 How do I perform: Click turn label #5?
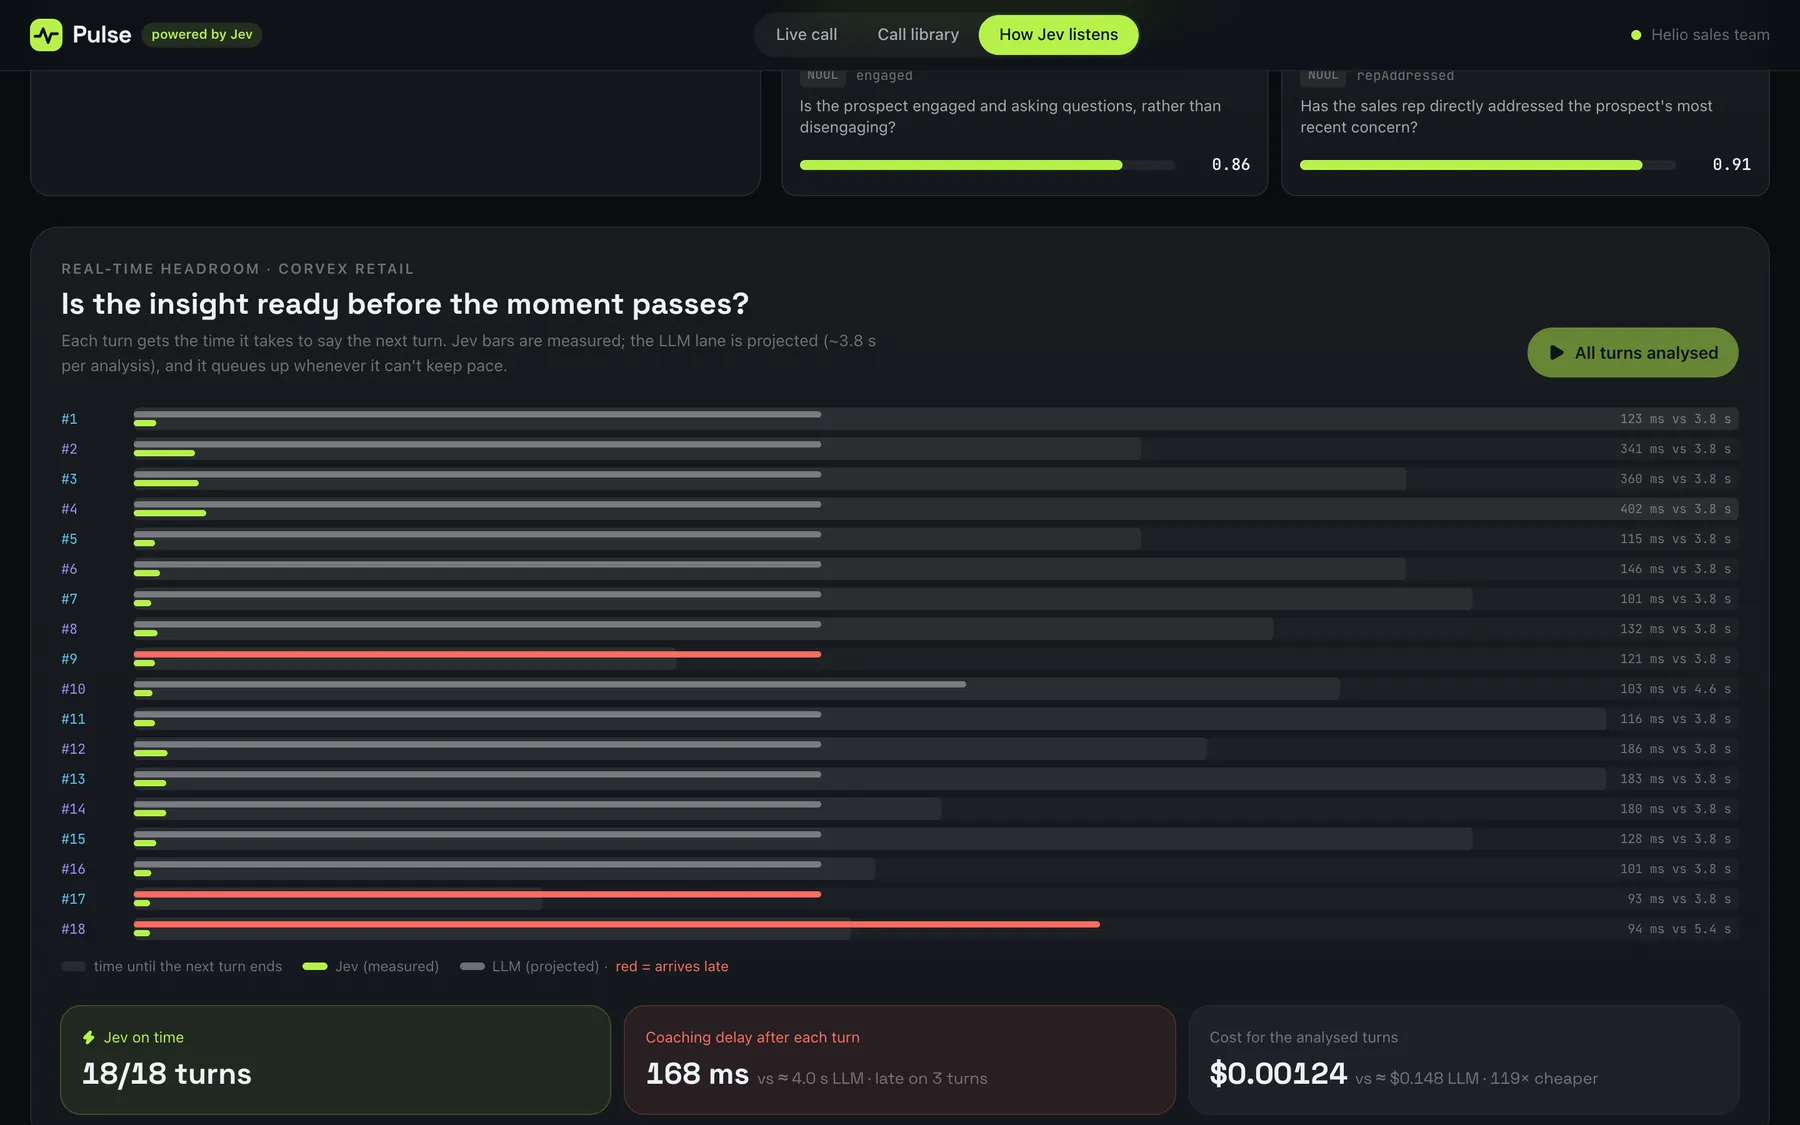tap(69, 539)
